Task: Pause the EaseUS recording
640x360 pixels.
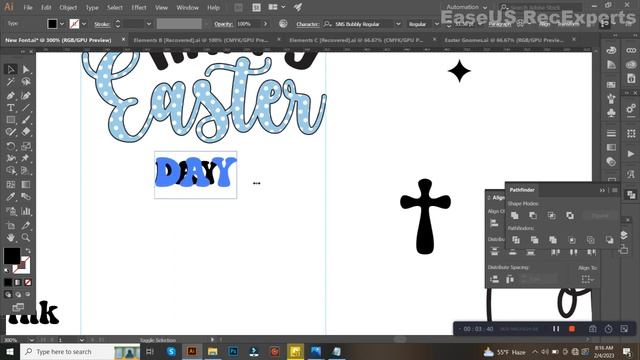Action: (x=556, y=329)
